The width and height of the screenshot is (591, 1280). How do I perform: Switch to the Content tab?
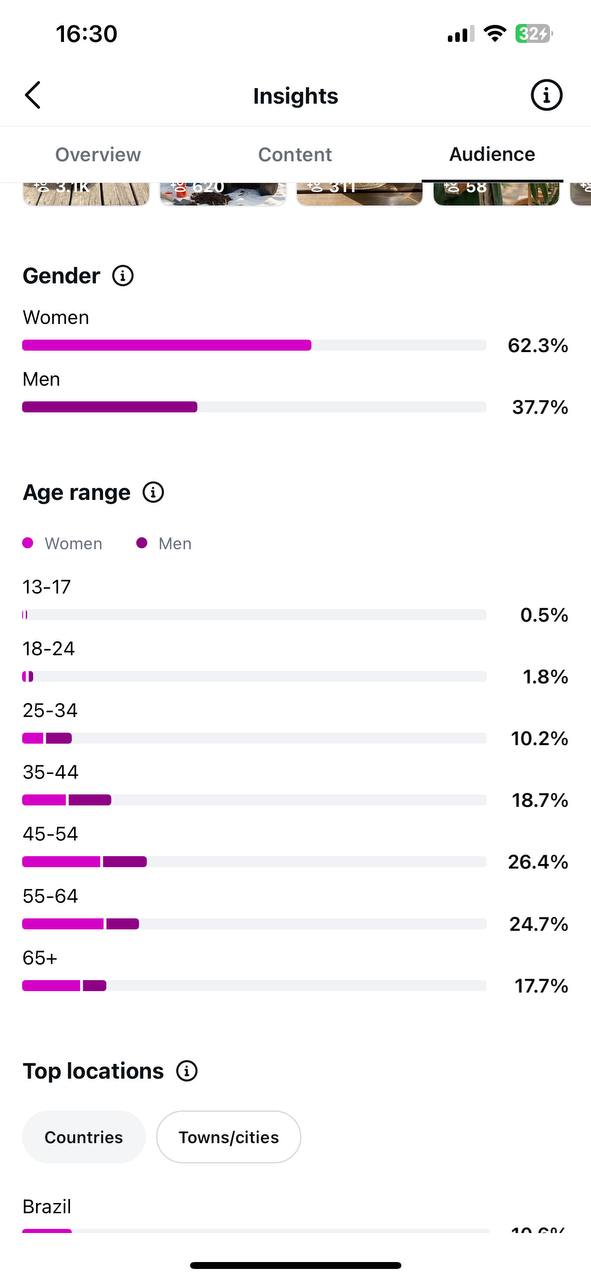[295, 155]
